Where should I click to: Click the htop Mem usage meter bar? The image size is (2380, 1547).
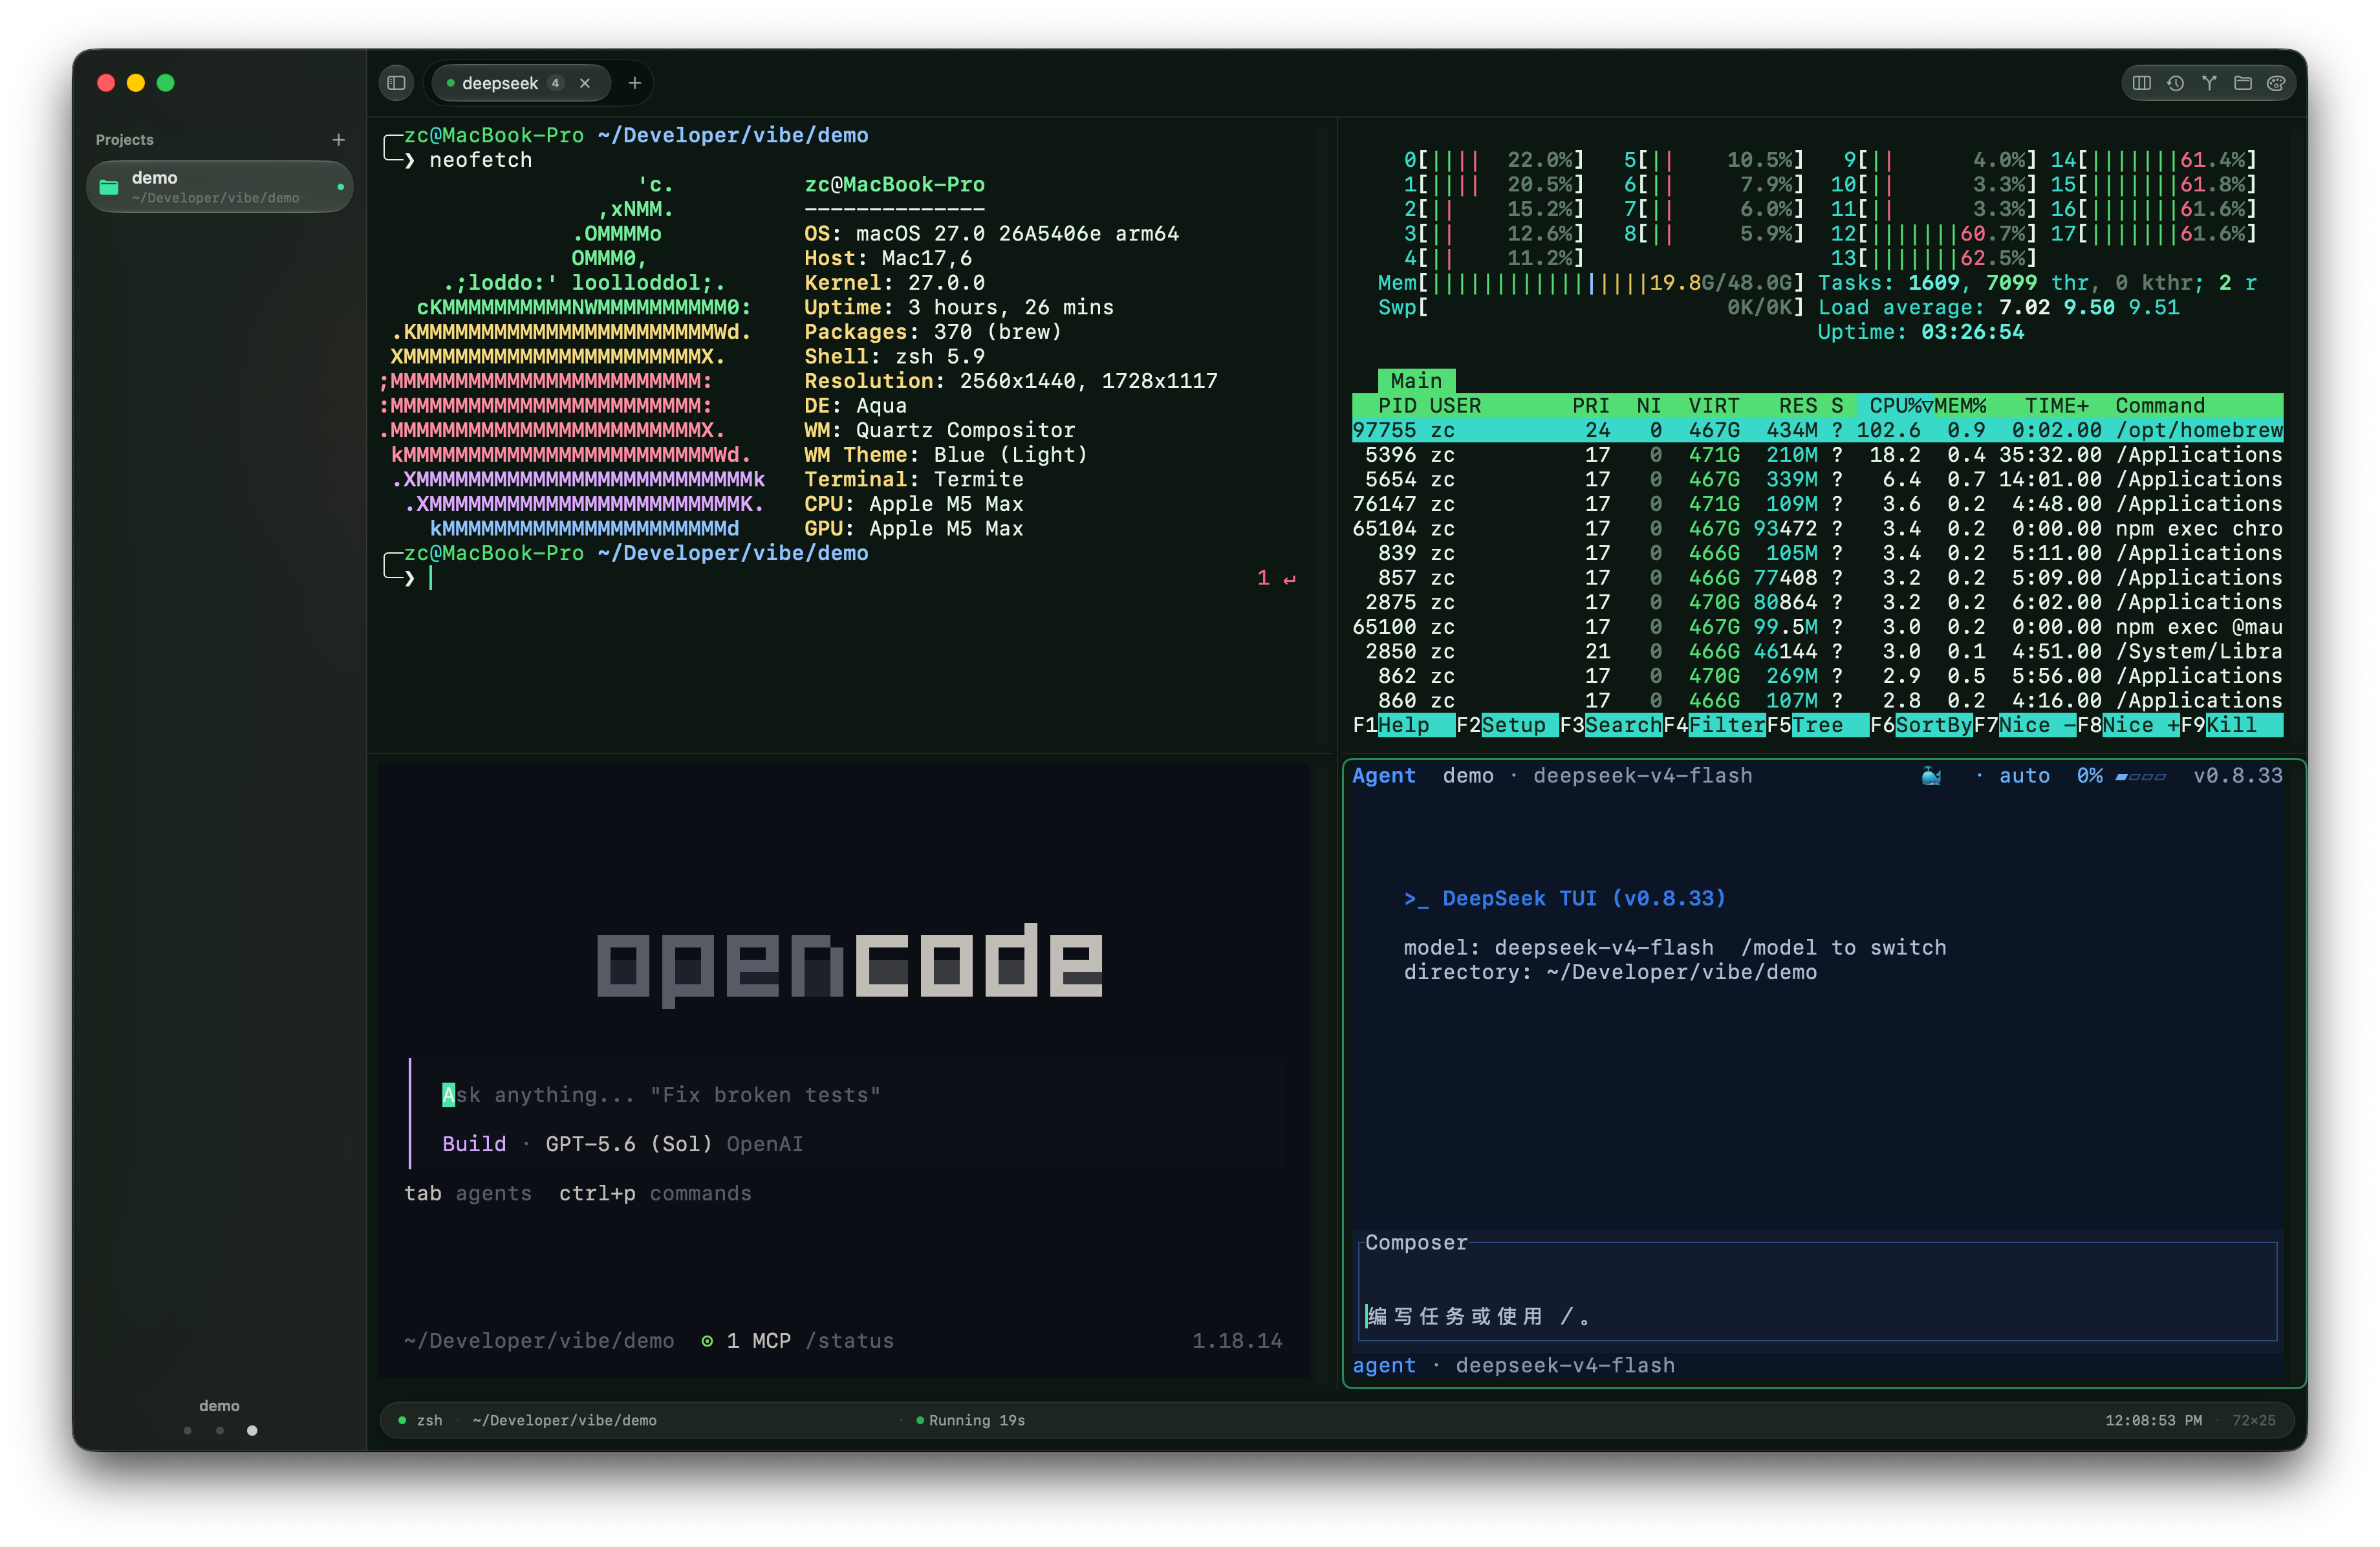[x=1591, y=283]
